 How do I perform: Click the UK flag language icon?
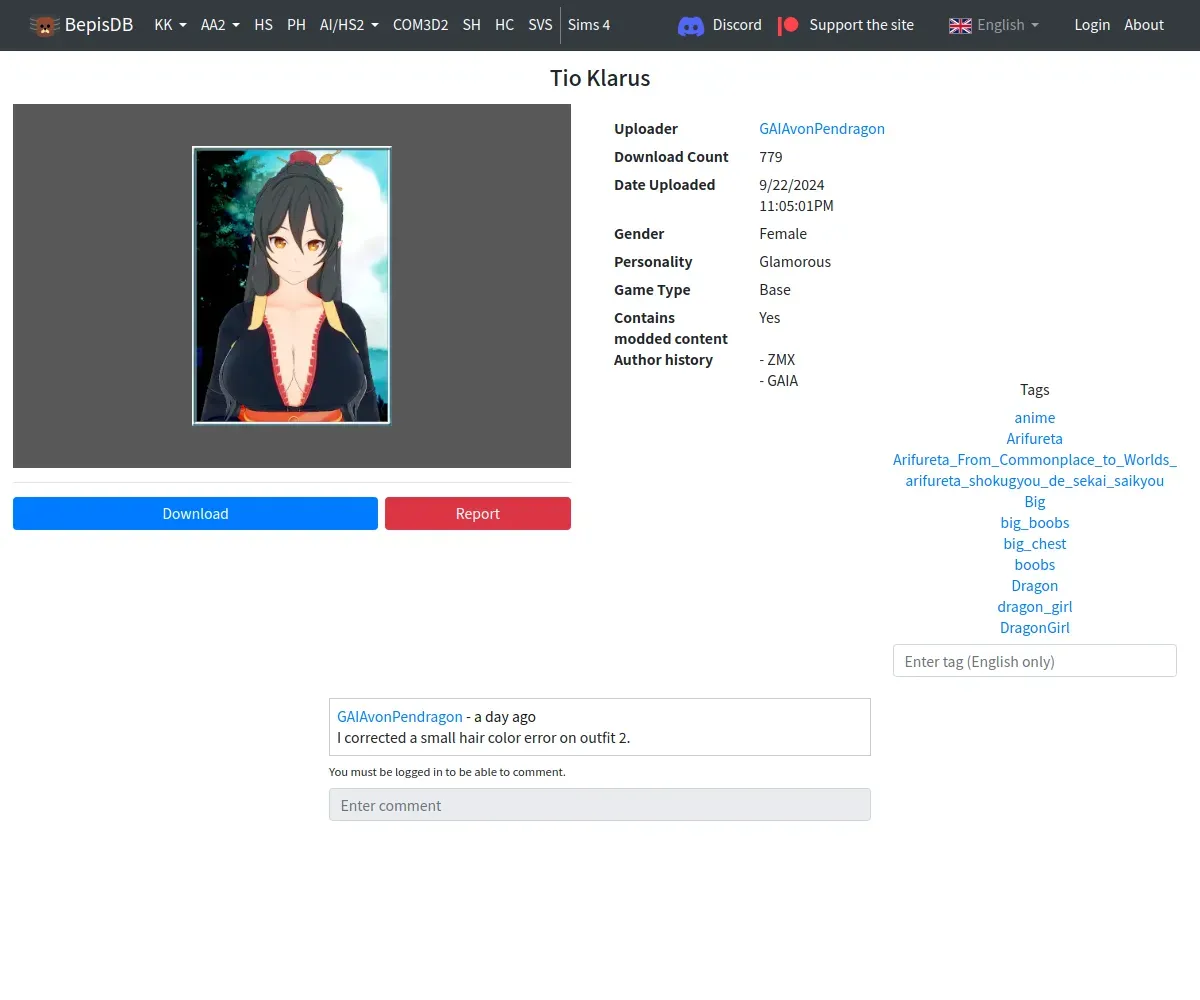pos(960,25)
